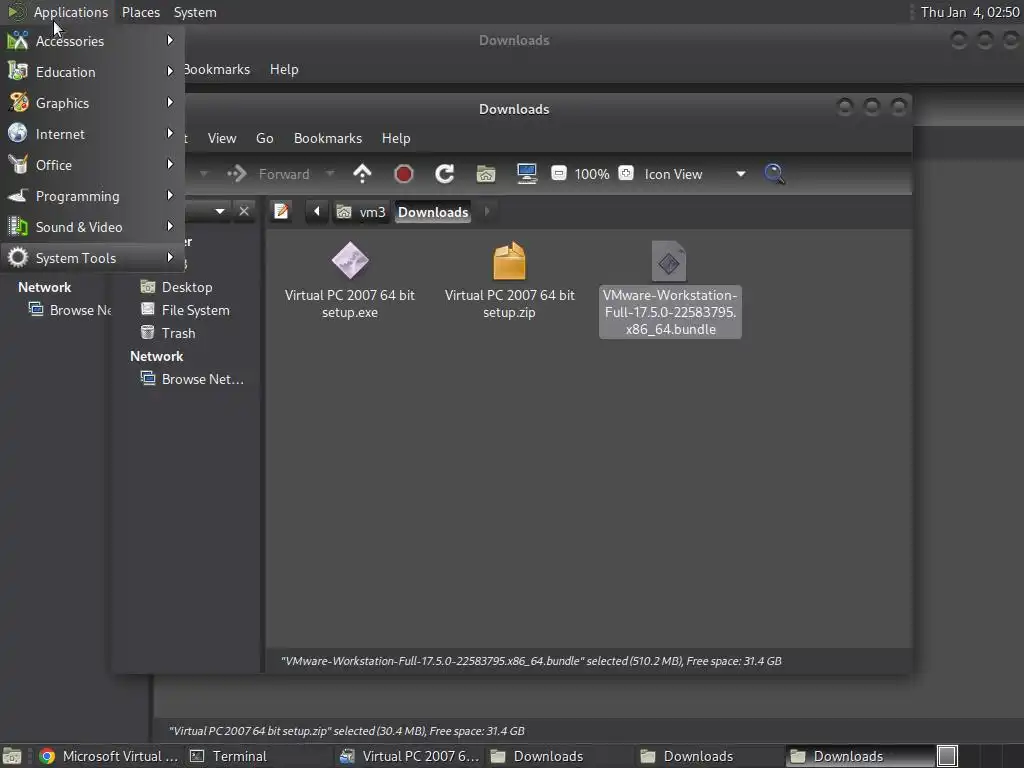This screenshot has width=1024, height=768.
Task: Click the right path scroll arrow
Action: (x=487, y=212)
